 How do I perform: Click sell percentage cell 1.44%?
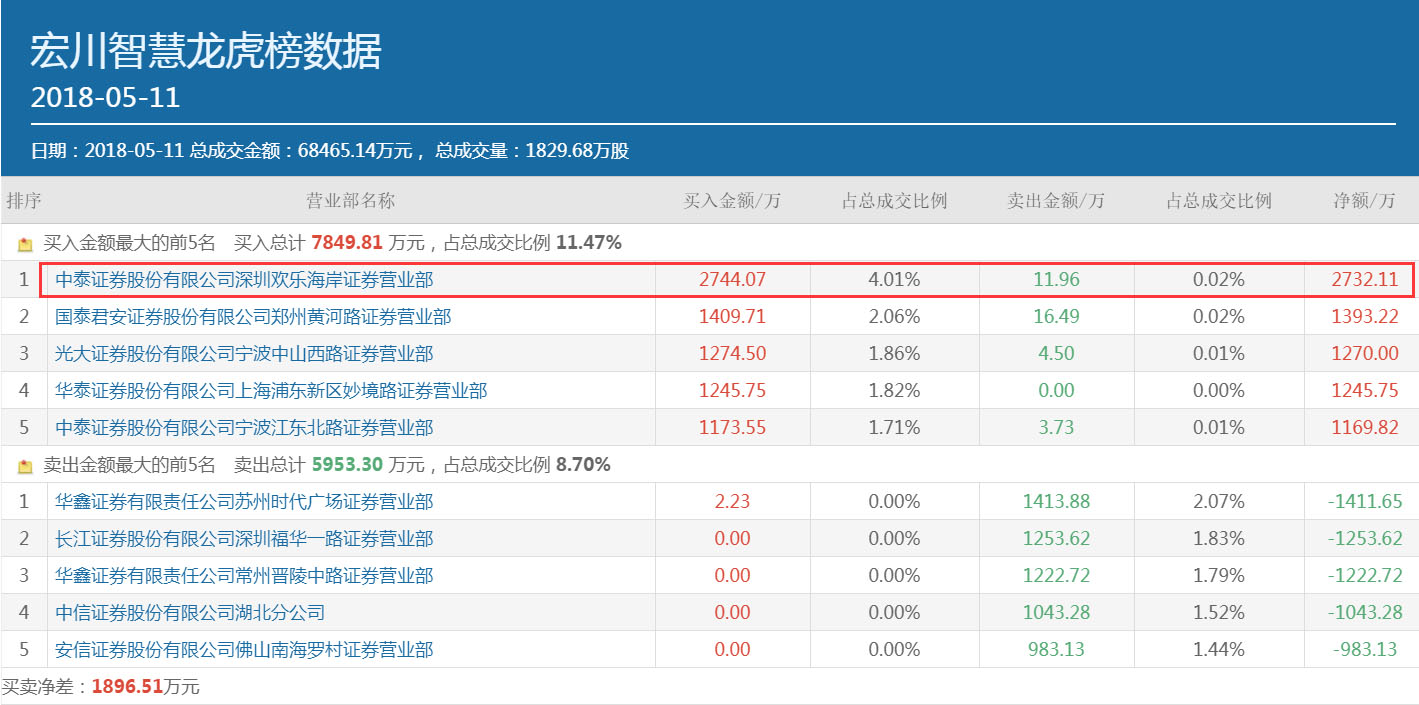point(1218,650)
